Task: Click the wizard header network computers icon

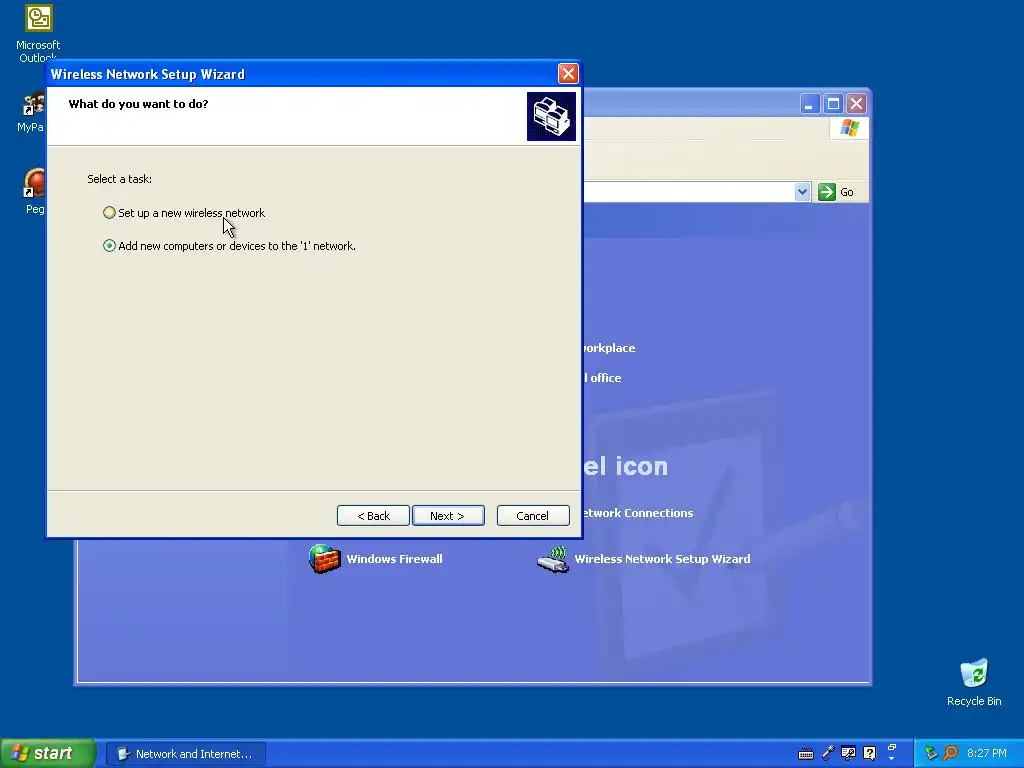Action: 551,116
